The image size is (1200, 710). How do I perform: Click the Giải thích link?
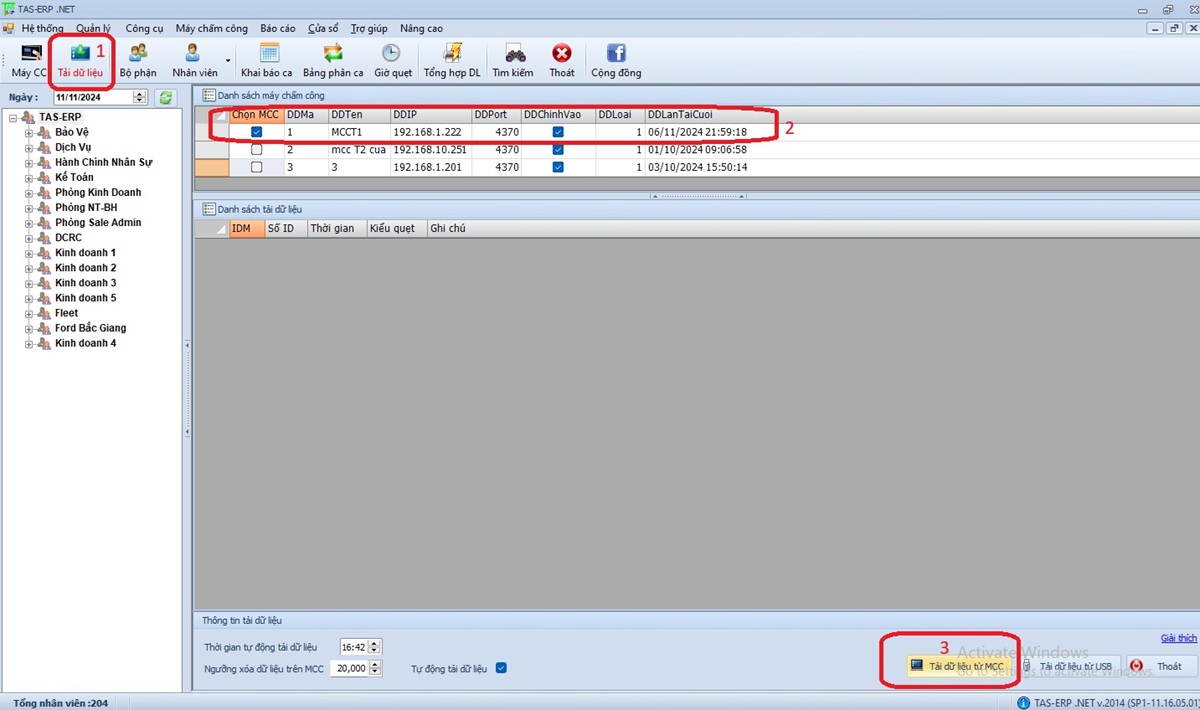[x=1178, y=638]
